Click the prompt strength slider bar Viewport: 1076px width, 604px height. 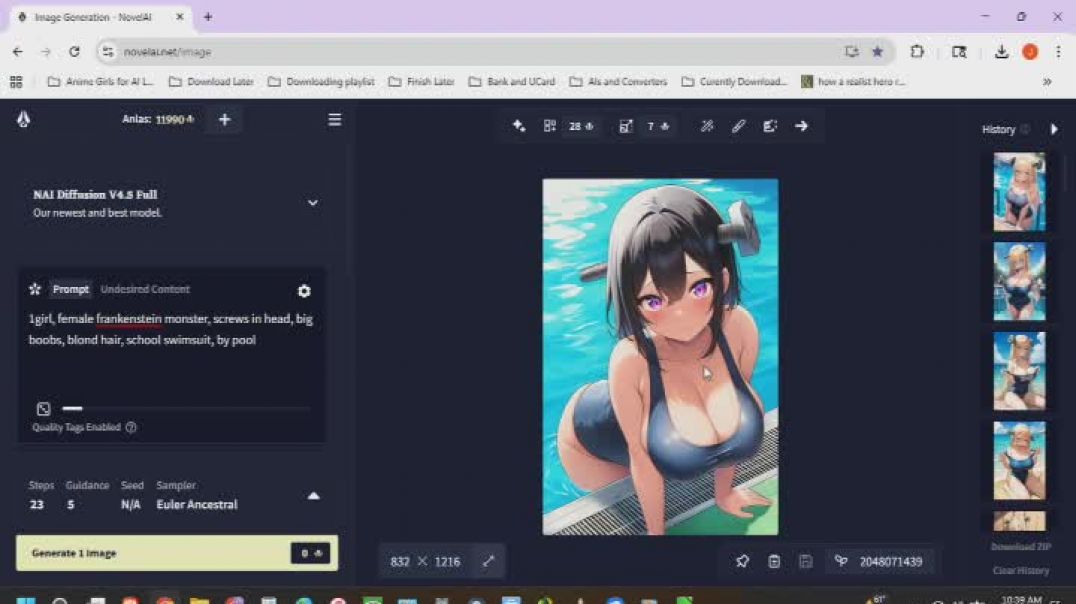pos(185,409)
